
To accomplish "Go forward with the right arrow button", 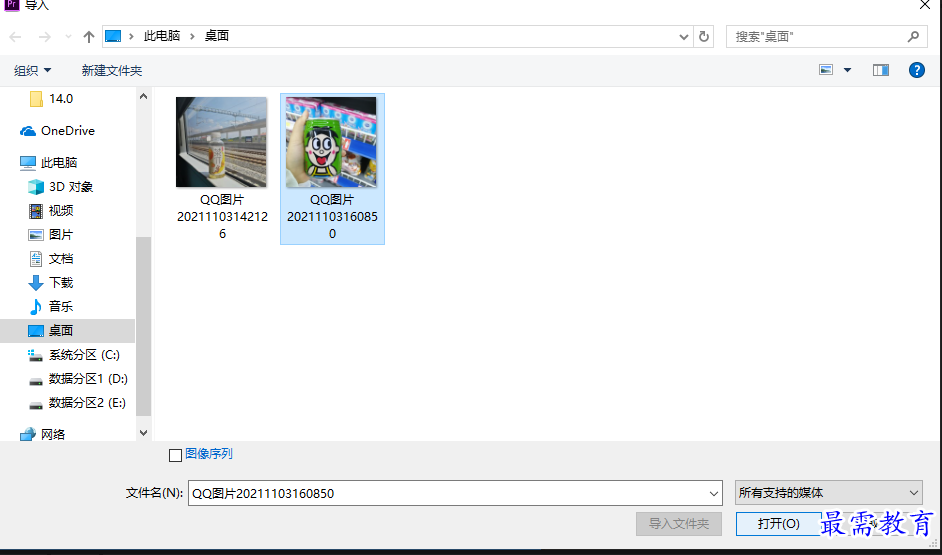I will point(44,37).
